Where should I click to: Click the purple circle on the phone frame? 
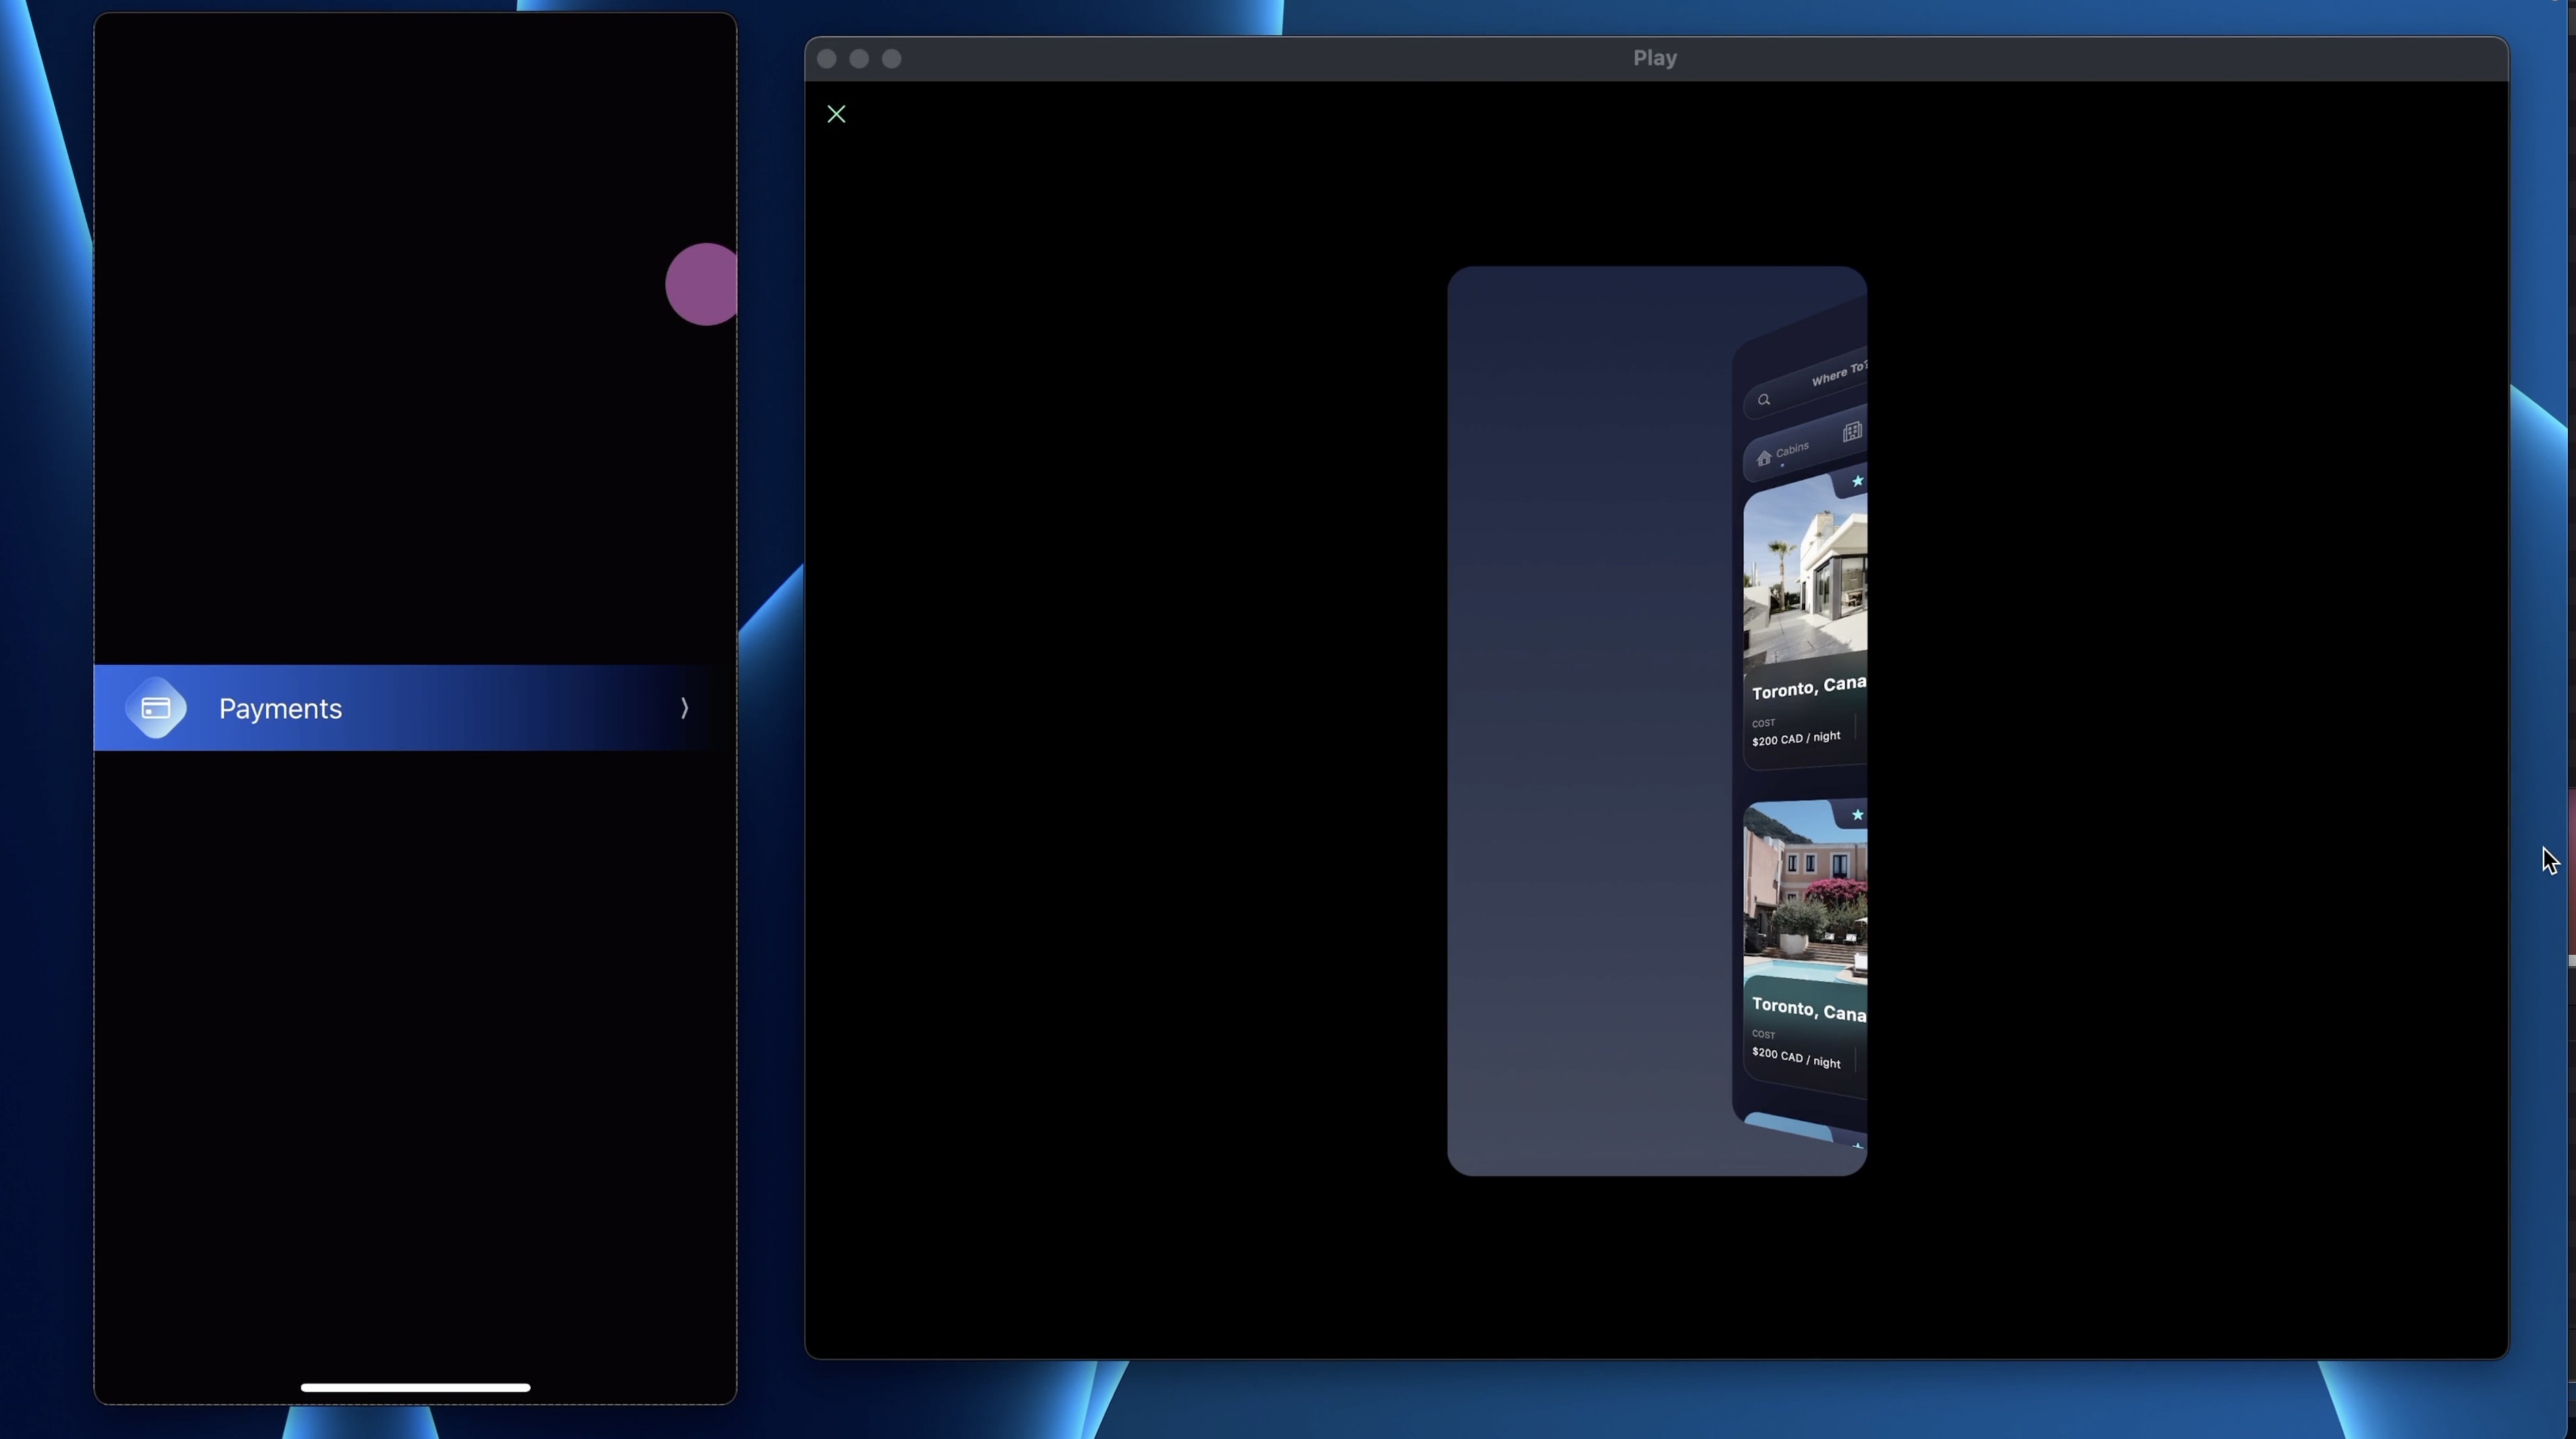tap(702, 284)
